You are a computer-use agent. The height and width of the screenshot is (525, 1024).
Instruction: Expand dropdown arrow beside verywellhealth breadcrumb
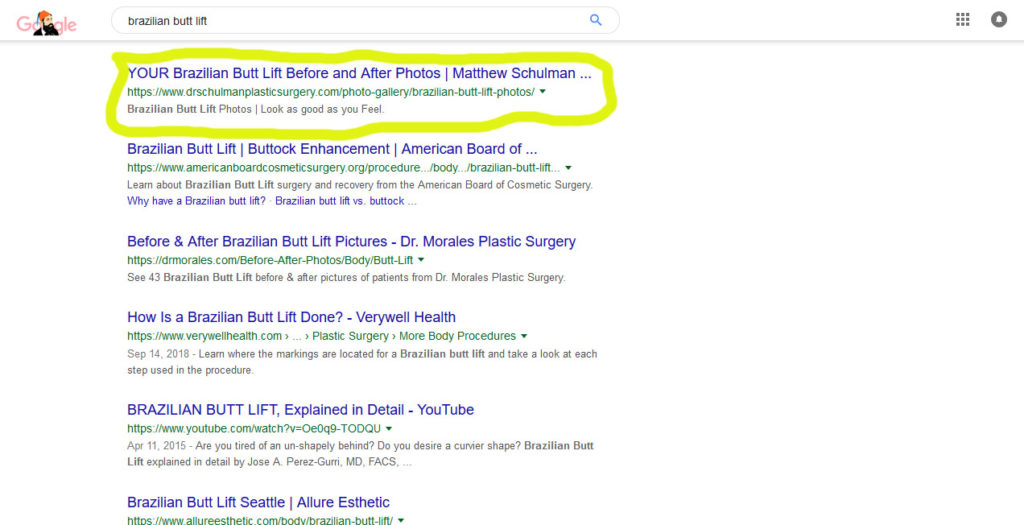524,336
